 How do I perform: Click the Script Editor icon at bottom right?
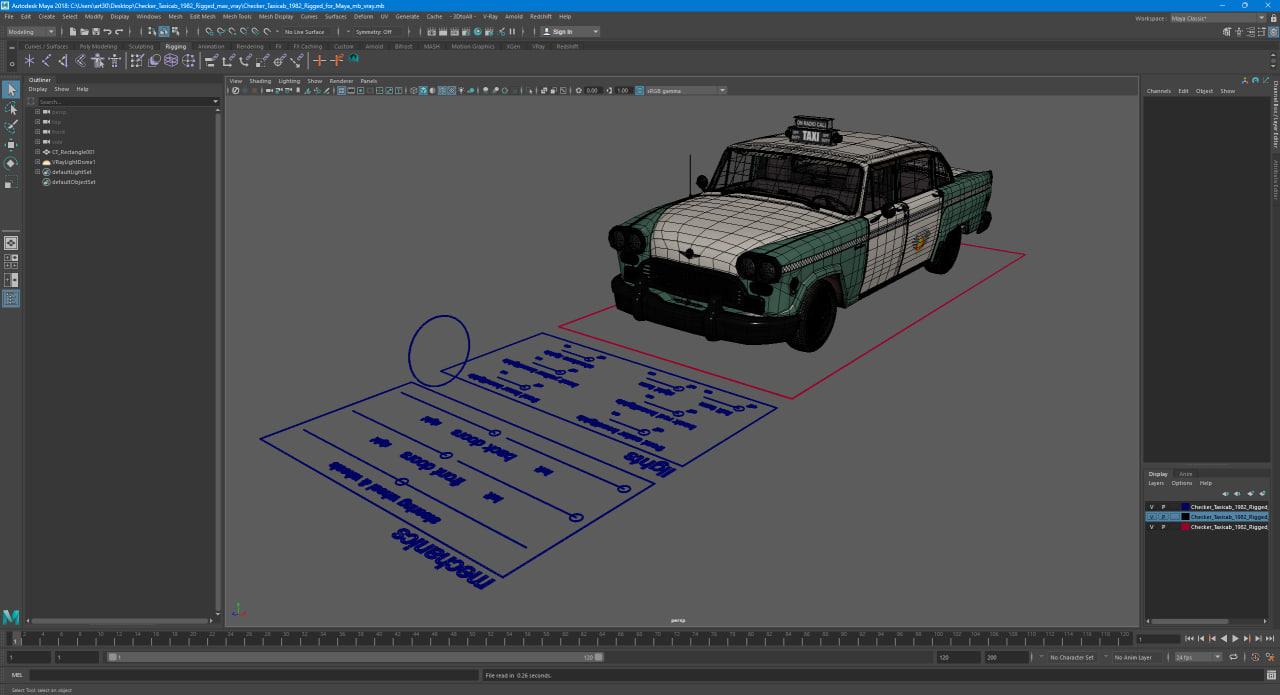[1271, 675]
